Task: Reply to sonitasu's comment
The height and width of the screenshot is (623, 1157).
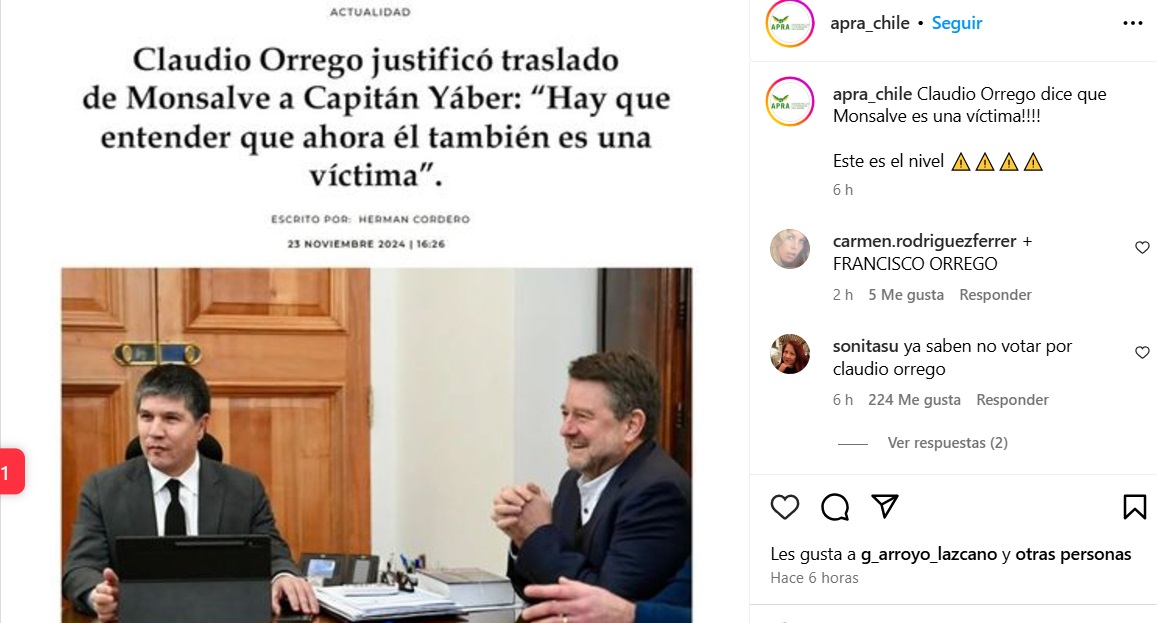Action: pyautogui.click(x=1012, y=399)
